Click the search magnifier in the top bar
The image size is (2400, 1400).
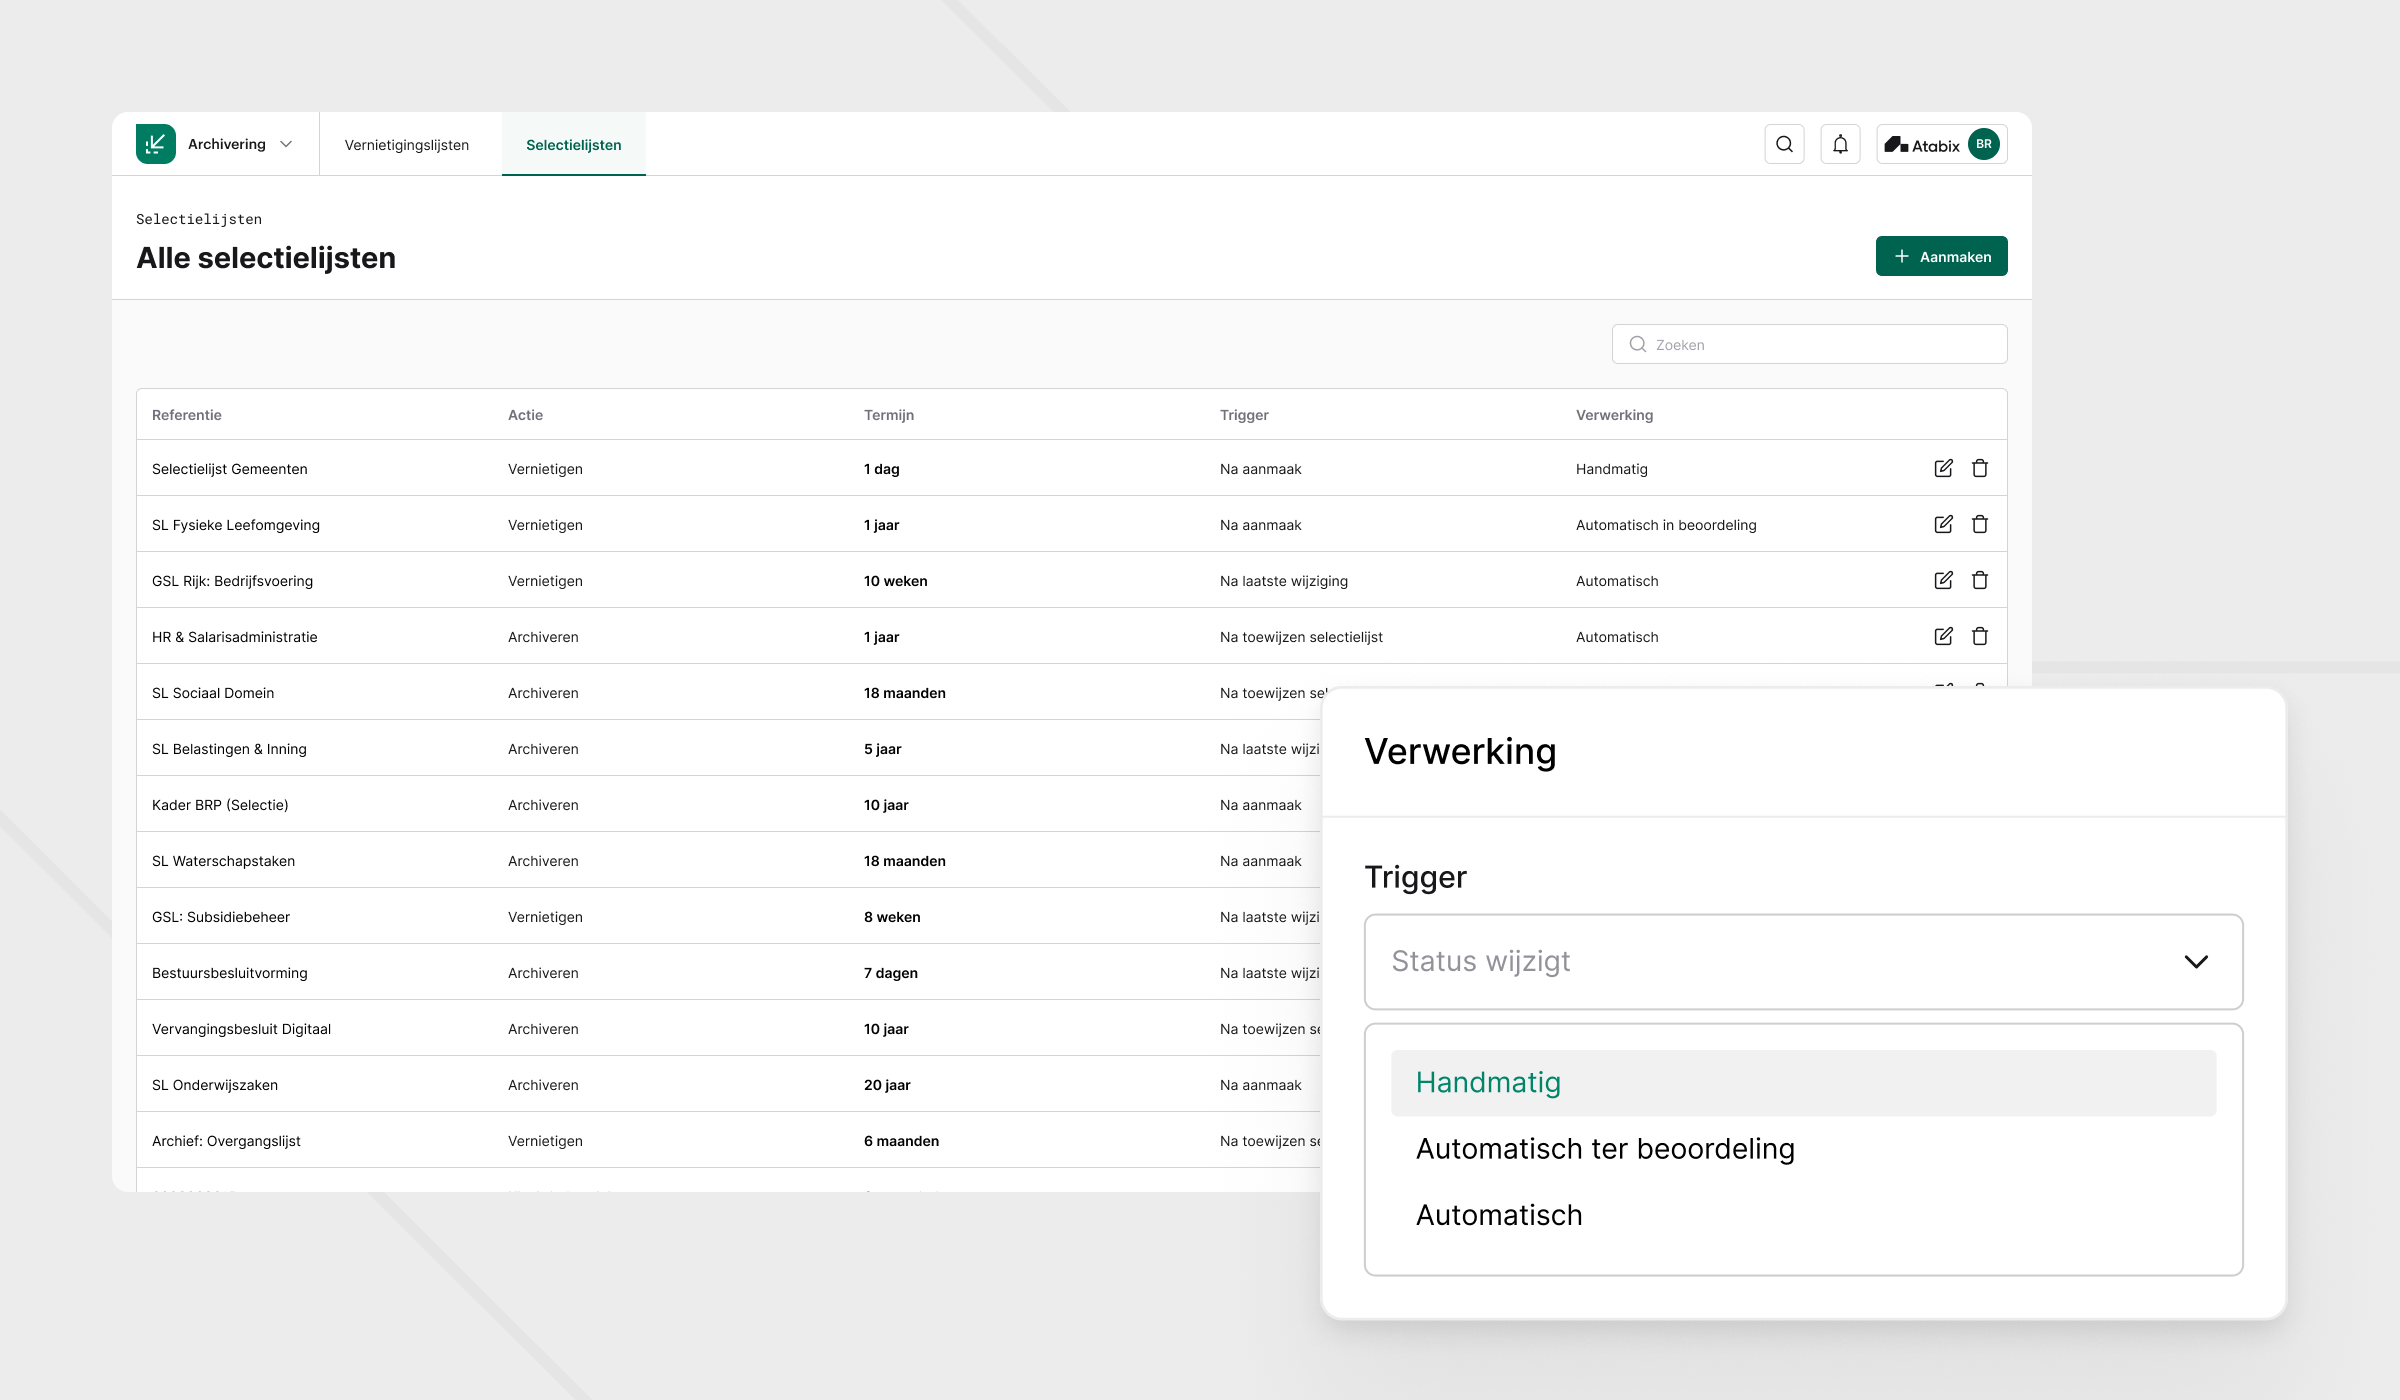[1784, 144]
